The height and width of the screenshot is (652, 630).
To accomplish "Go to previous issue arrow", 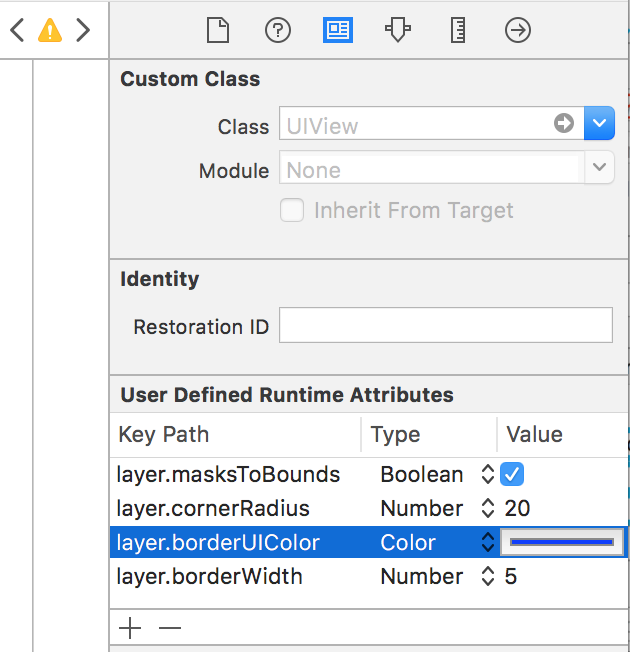I will [17, 30].
